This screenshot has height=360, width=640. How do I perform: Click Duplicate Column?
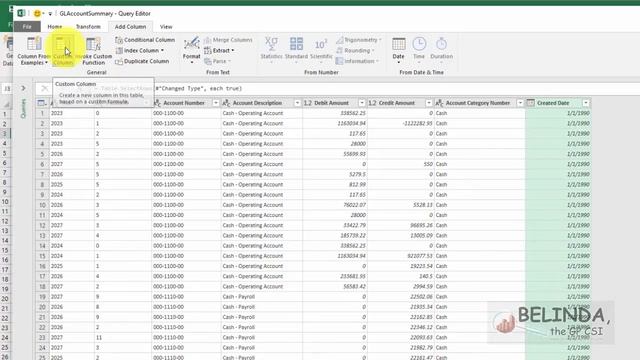click(142, 61)
